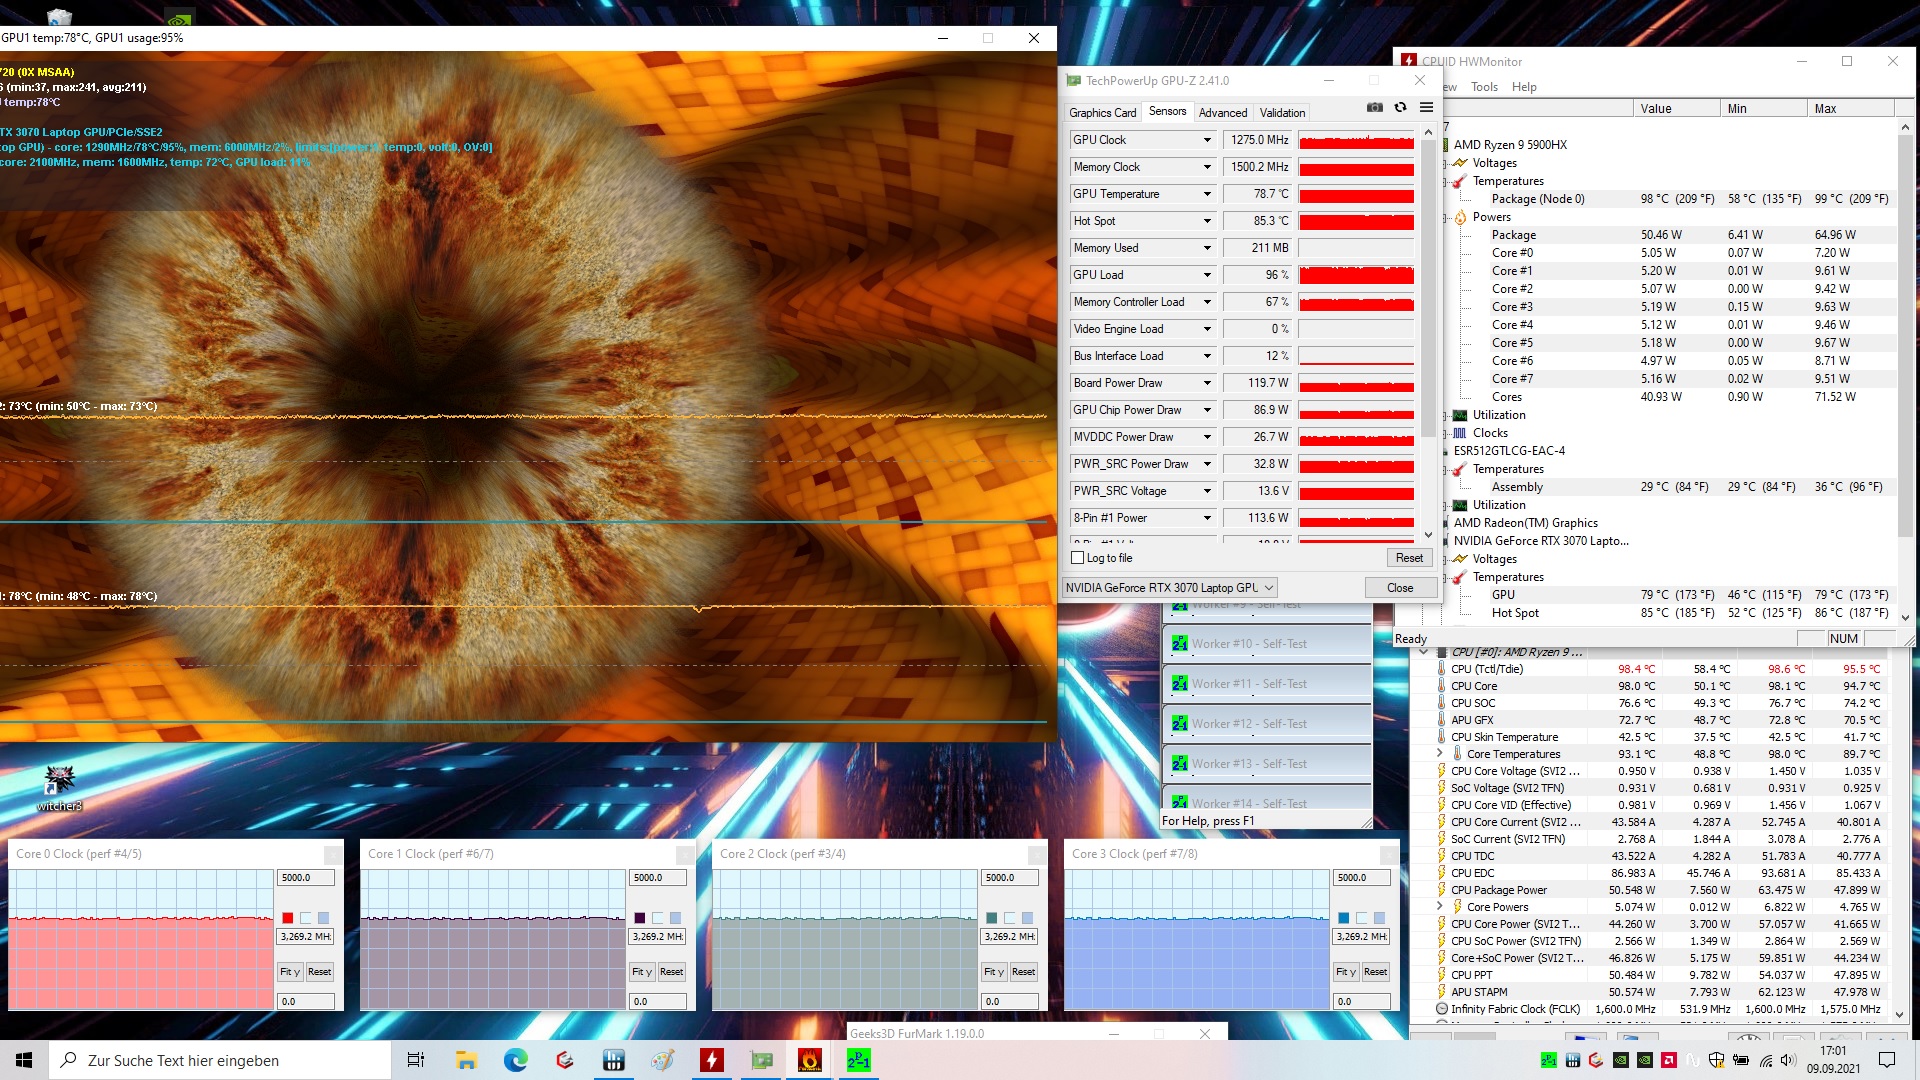
Task: Open the NVIDIA GeForce RTX 3070 GPU selector
Action: click(x=1169, y=588)
